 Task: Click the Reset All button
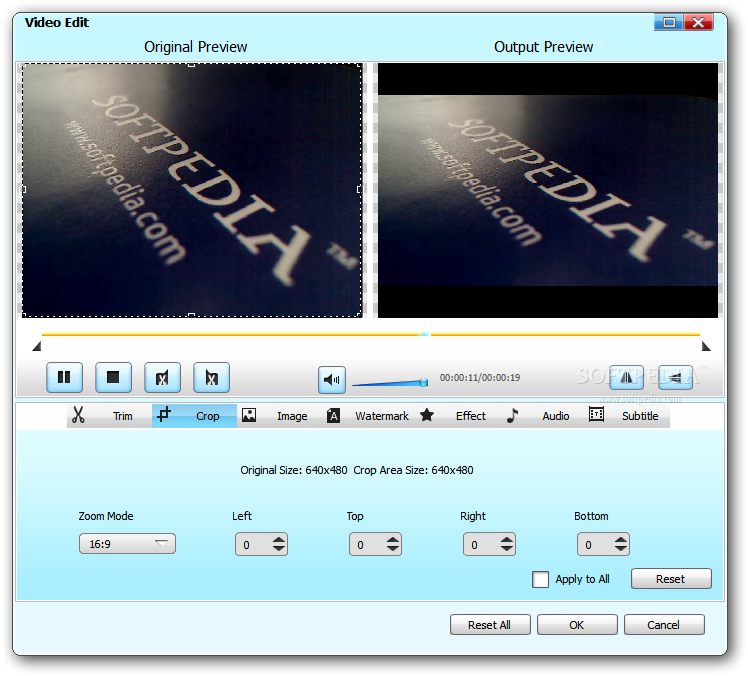(490, 624)
